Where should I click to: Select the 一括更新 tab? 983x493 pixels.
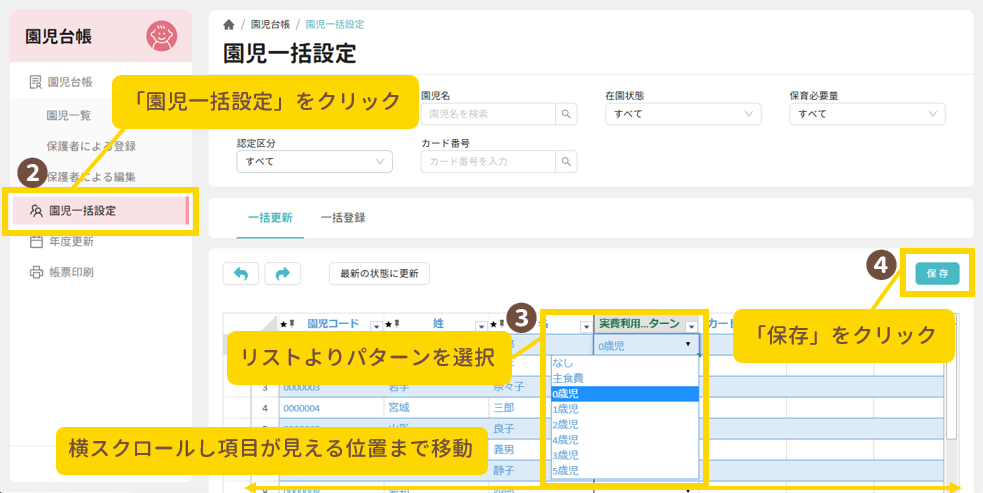(x=264, y=217)
